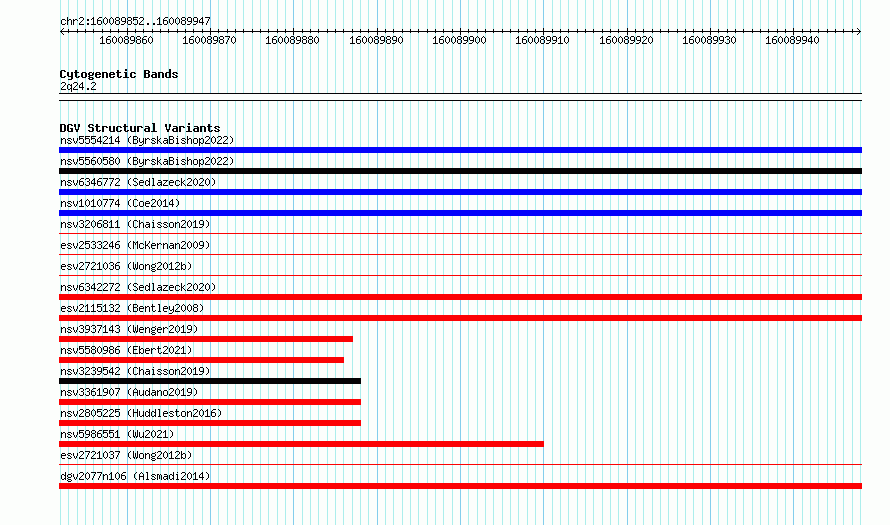
Task: Click ruler position 160089890
Action: [x=376, y=40]
